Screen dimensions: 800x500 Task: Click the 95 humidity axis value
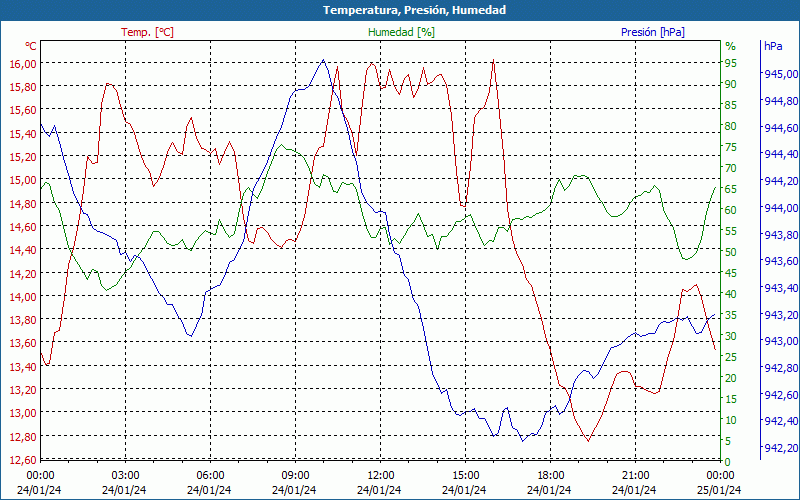[731, 63]
